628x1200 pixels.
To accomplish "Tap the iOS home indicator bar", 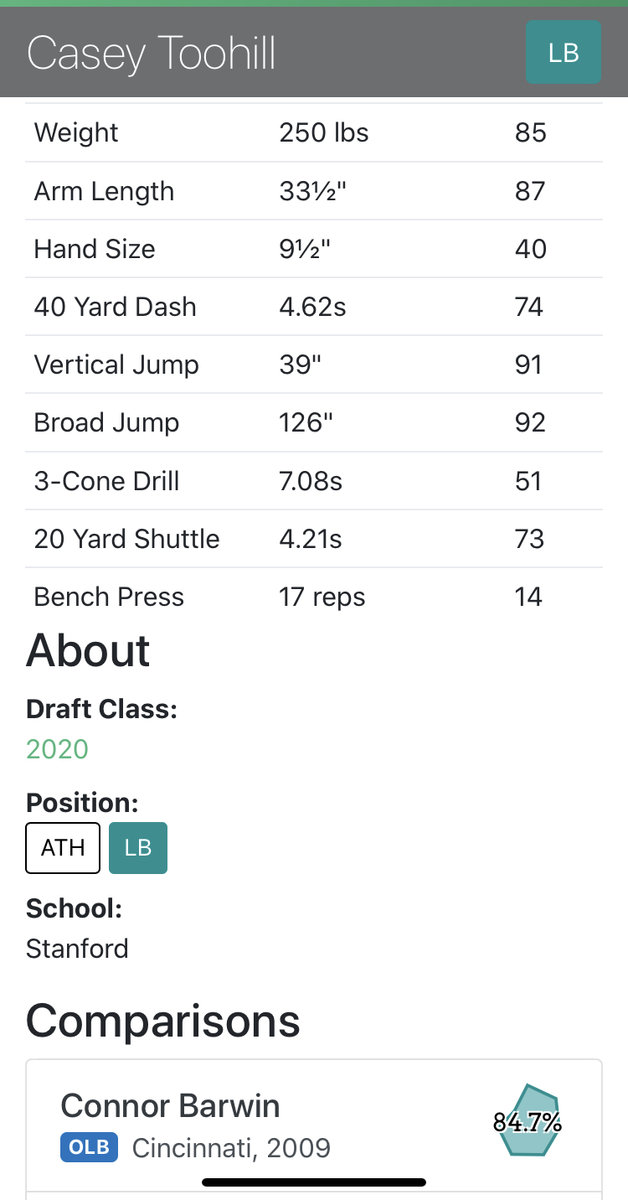I will click(314, 1182).
